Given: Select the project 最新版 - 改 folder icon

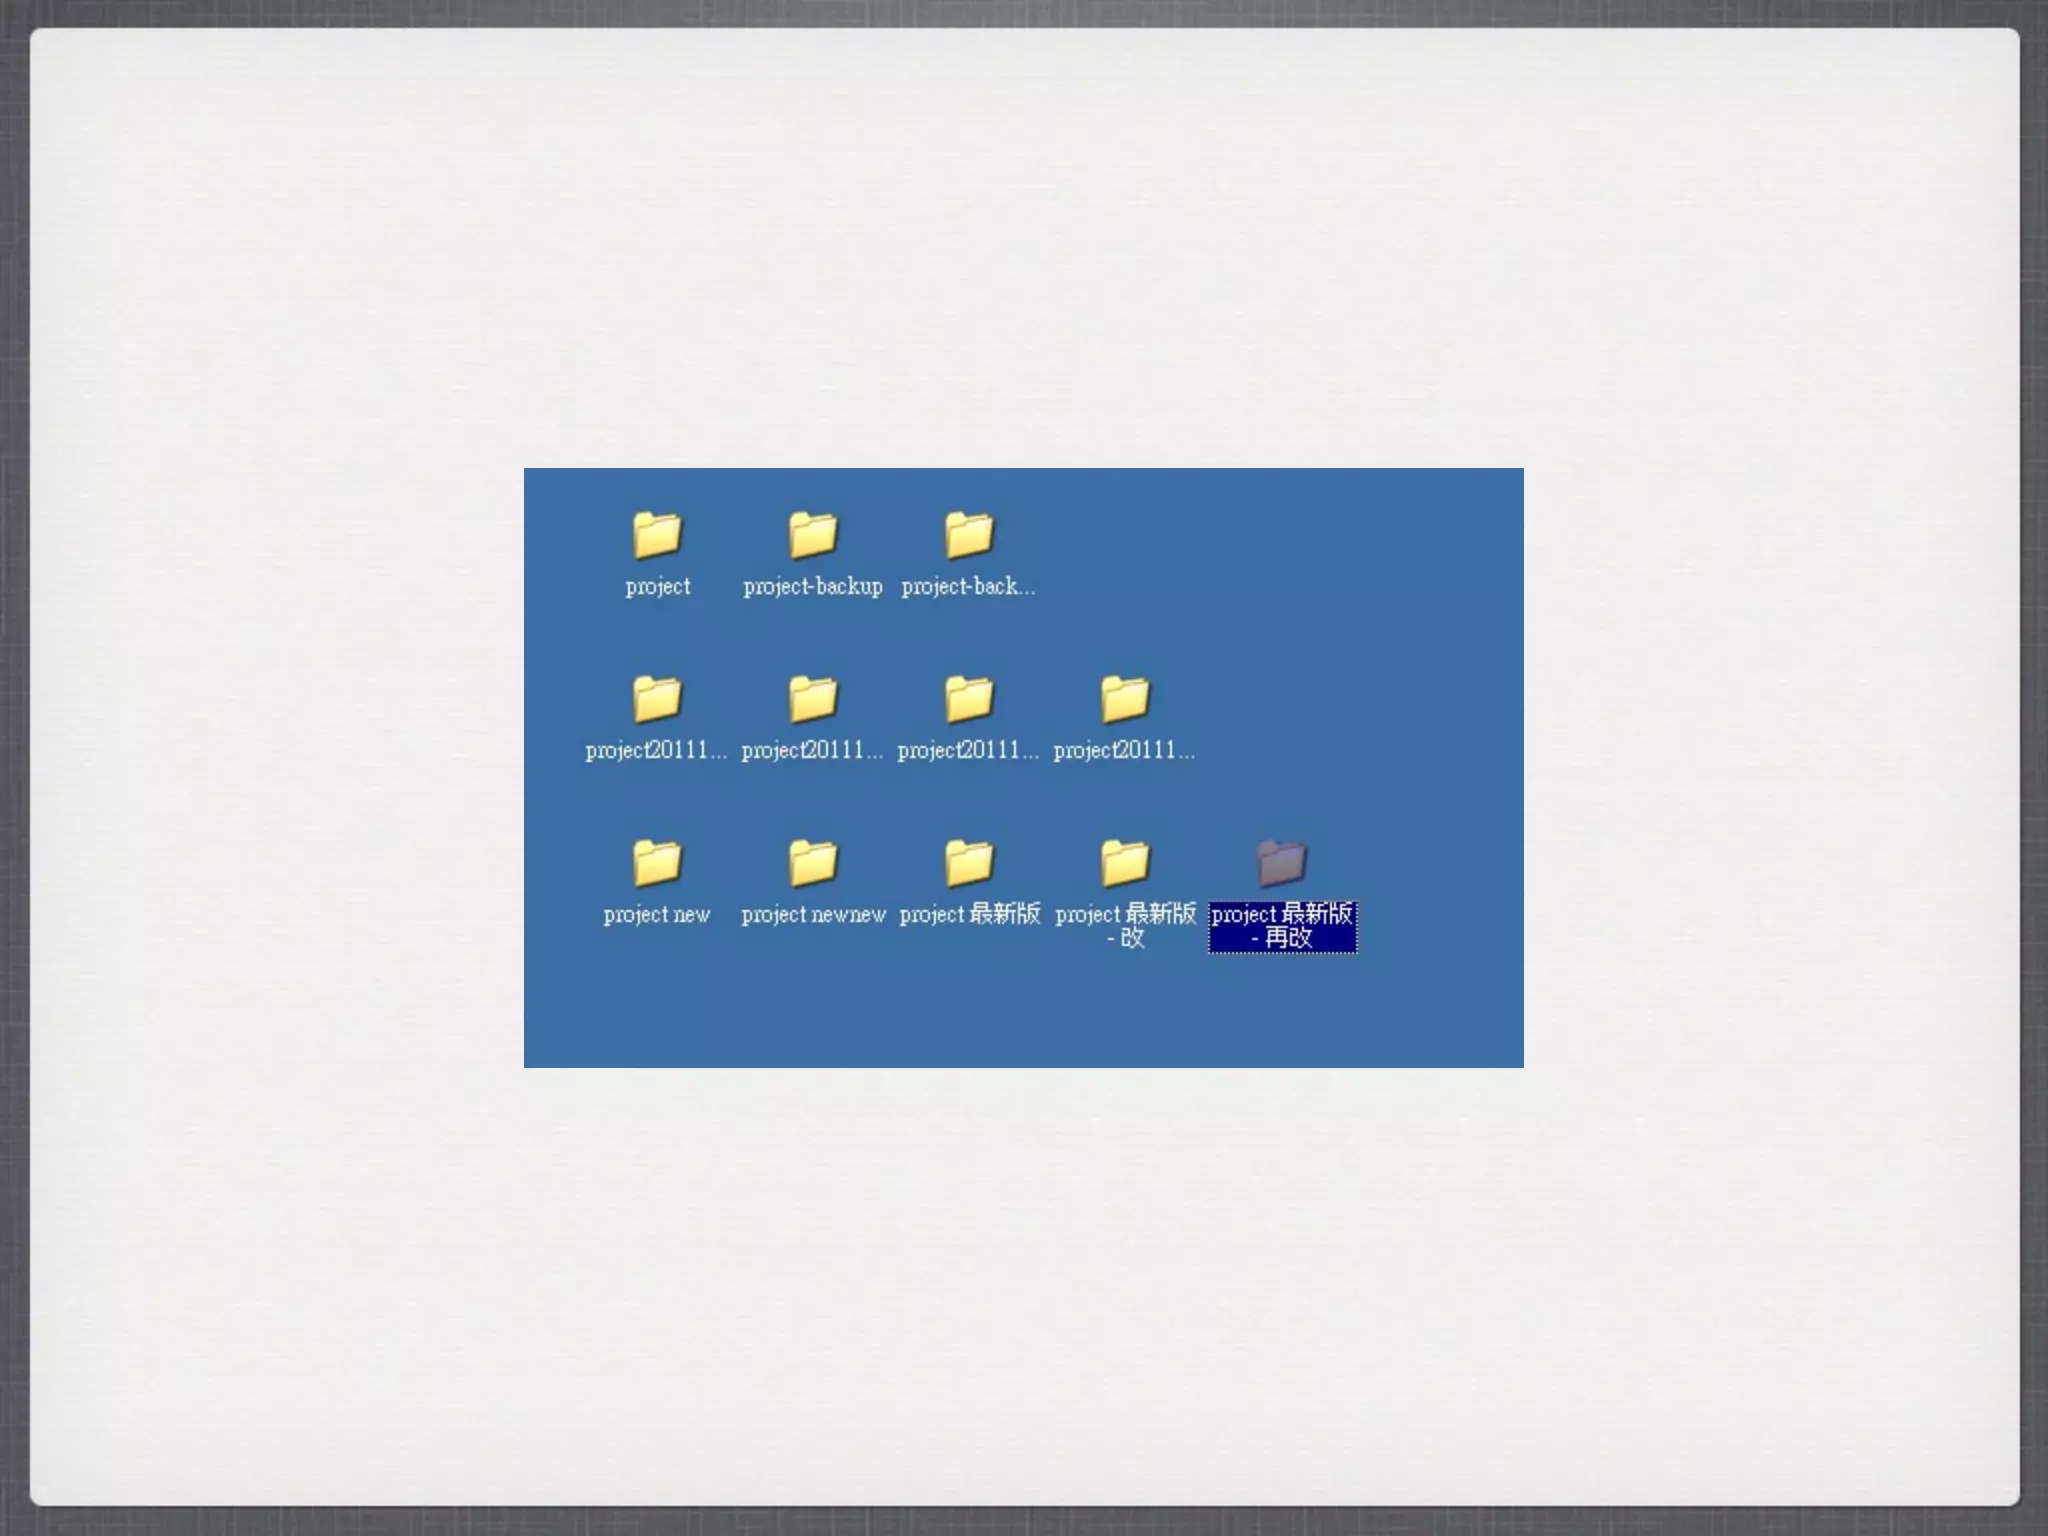Looking at the screenshot, I should click(1124, 862).
